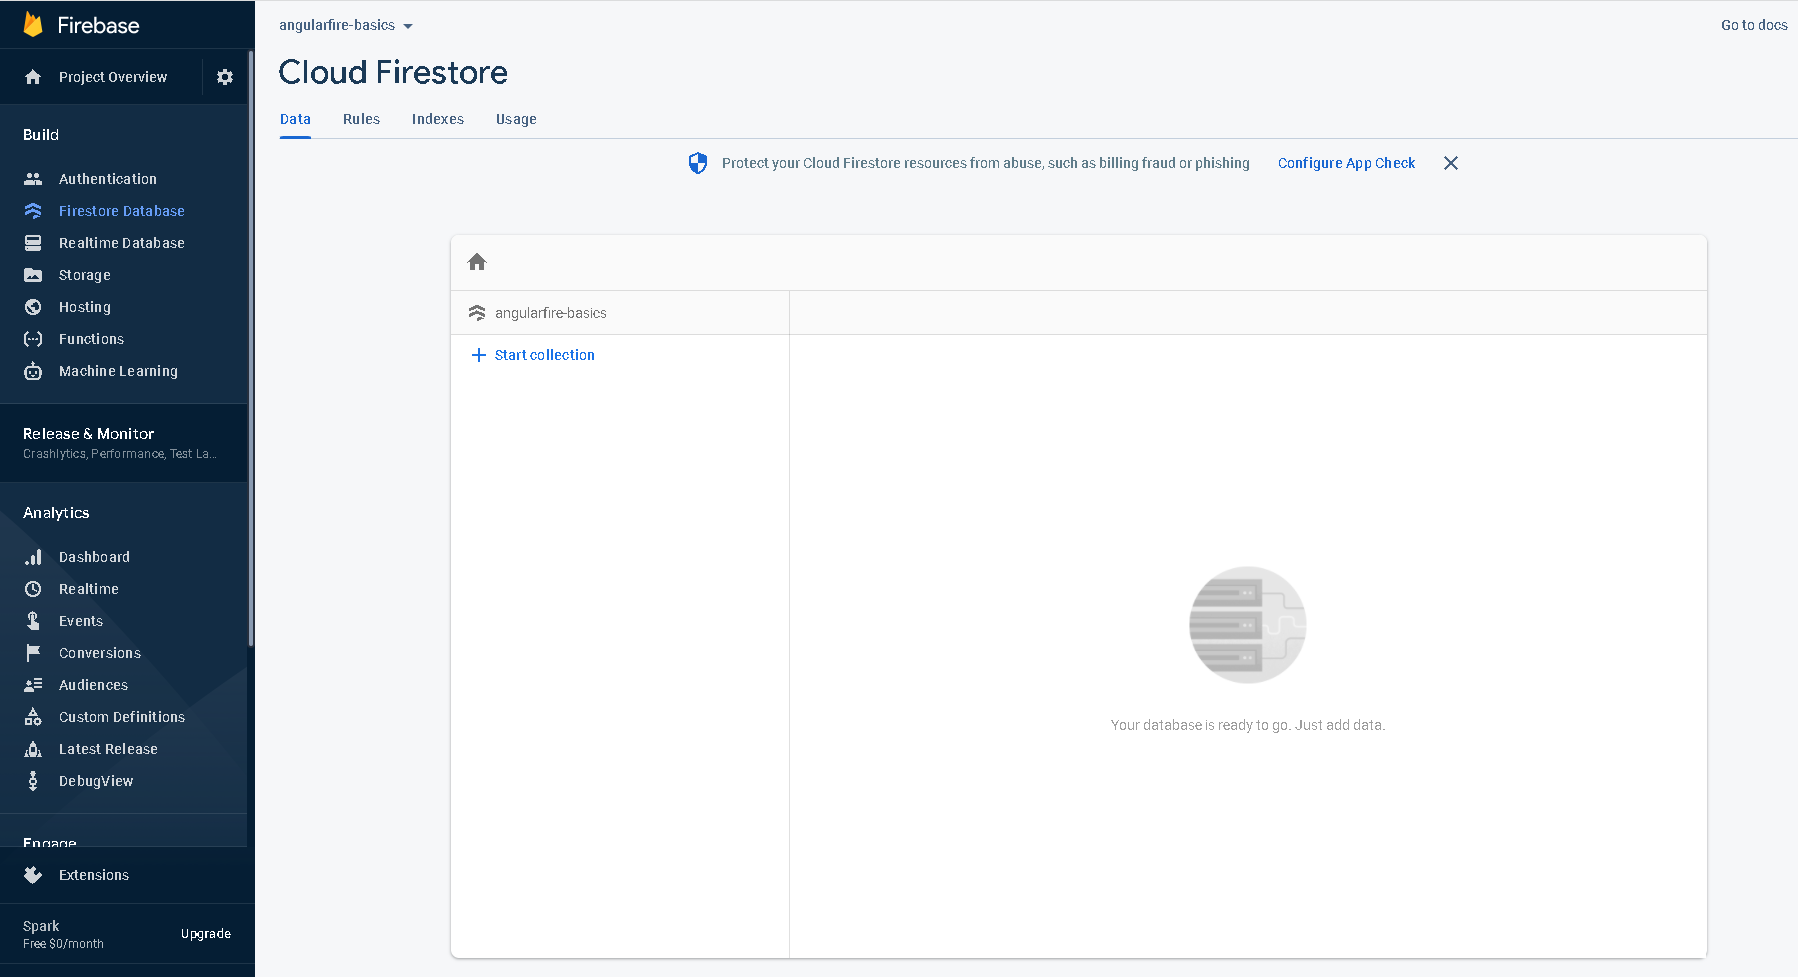Click the Upgrade plan button
The height and width of the screenshot is (977, 1798).
point(206,934)
